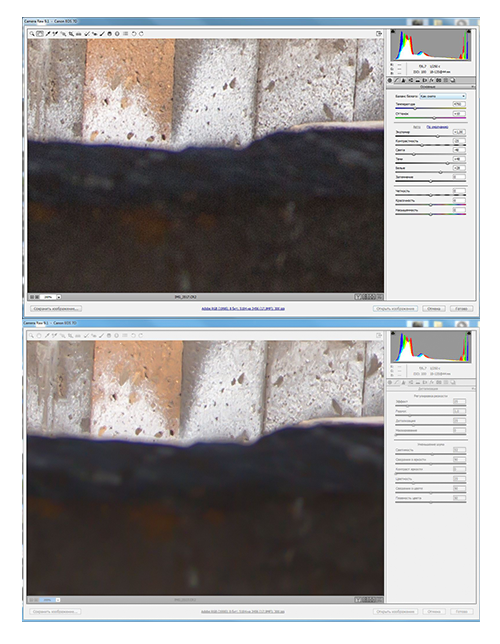Choose the Adjustment Brush in the top window toolbar
Screen dimensions: 500x644
102,34
